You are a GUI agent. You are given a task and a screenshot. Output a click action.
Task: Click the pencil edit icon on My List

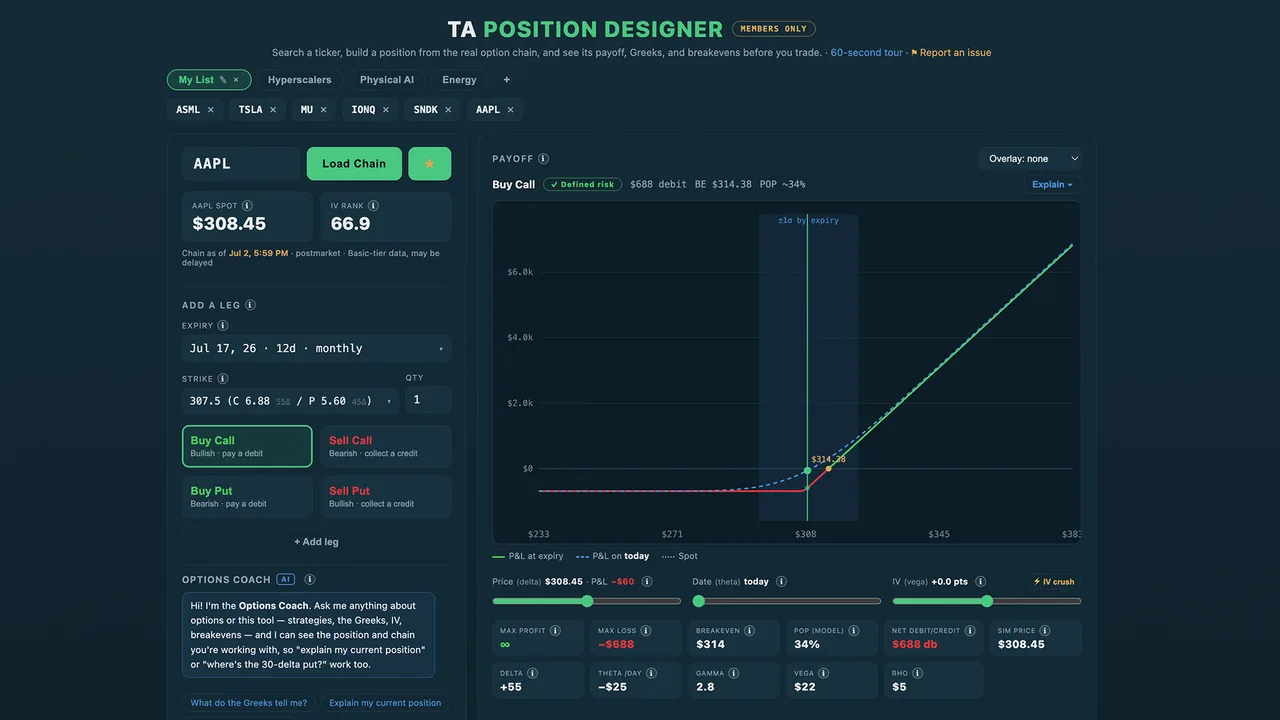point(223,80)
